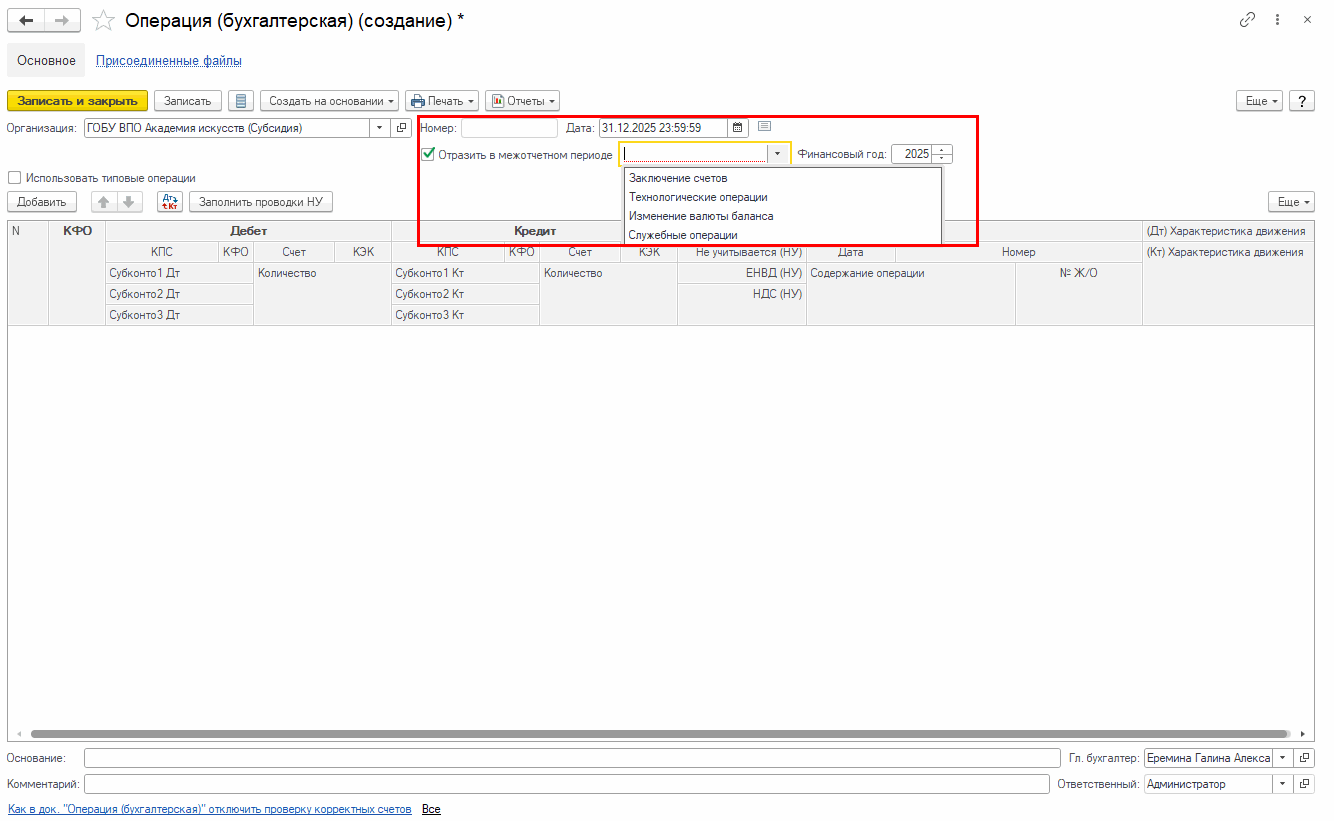Open calendar picker for the date field
Screen dimensions: 1334x821
pyautogui.click(x=738, y=128)
